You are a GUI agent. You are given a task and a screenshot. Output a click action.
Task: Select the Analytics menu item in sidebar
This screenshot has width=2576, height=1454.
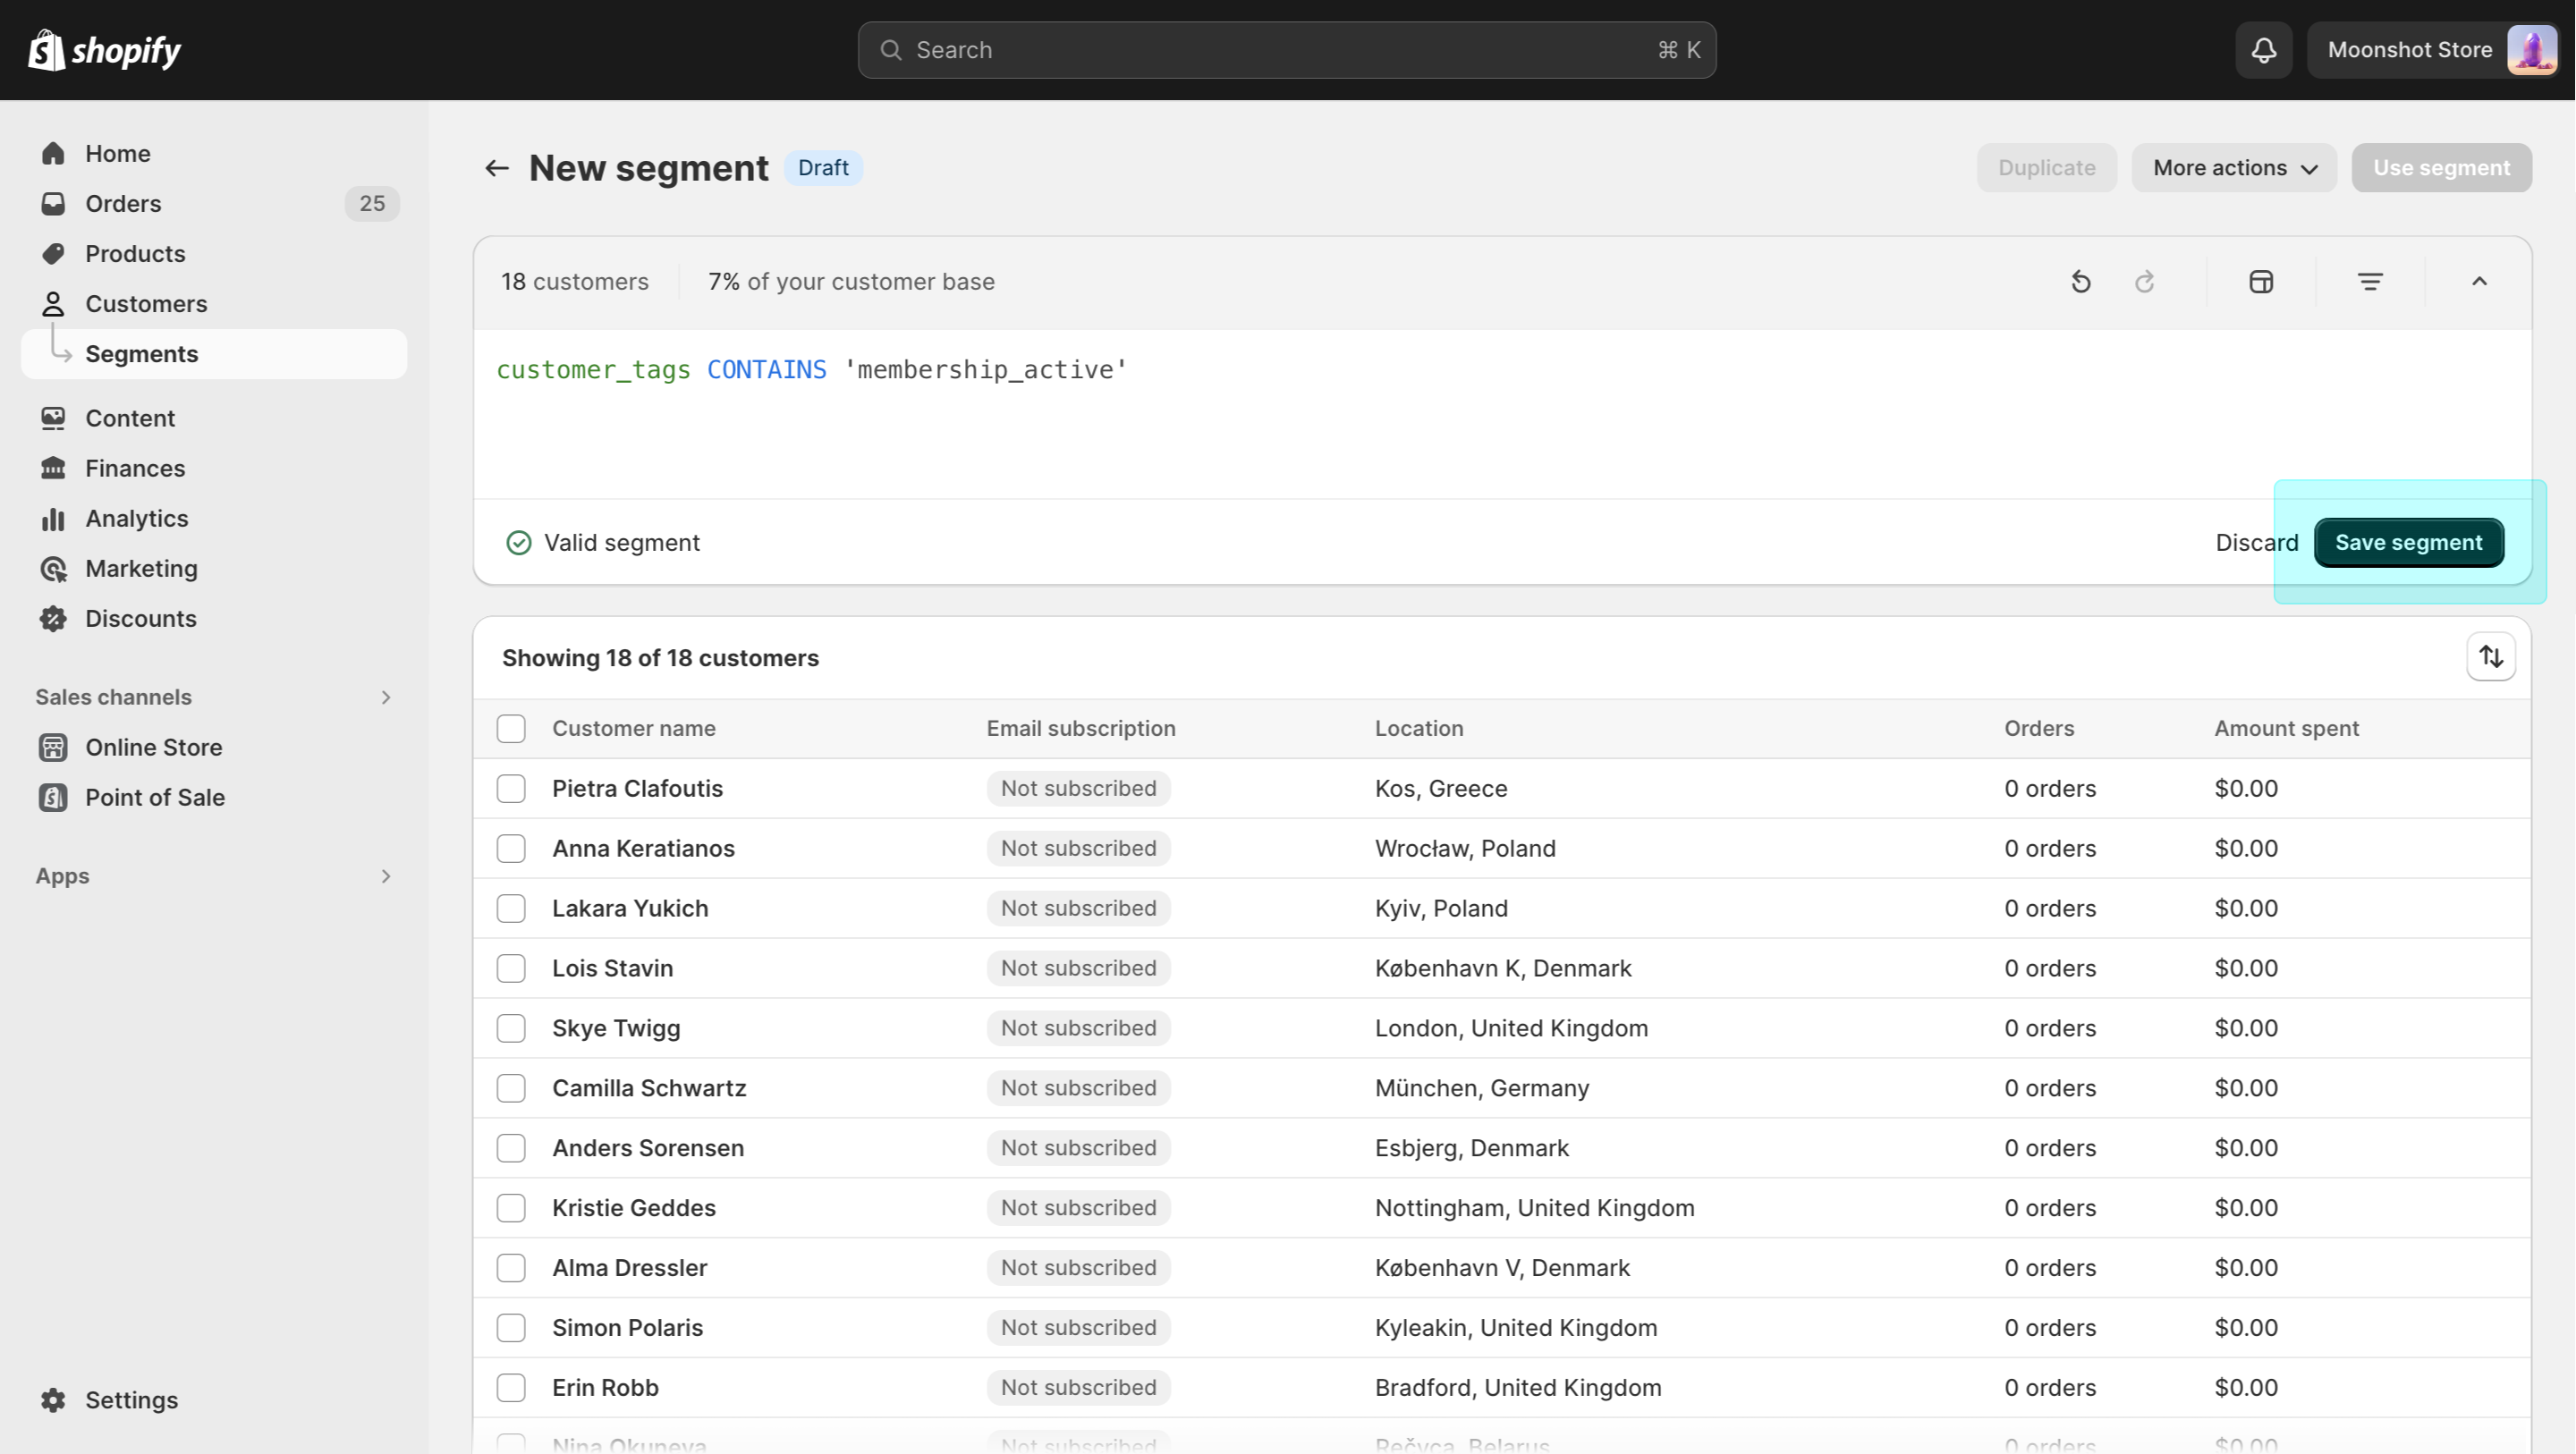pyautogui.click(x=136, y=519)
